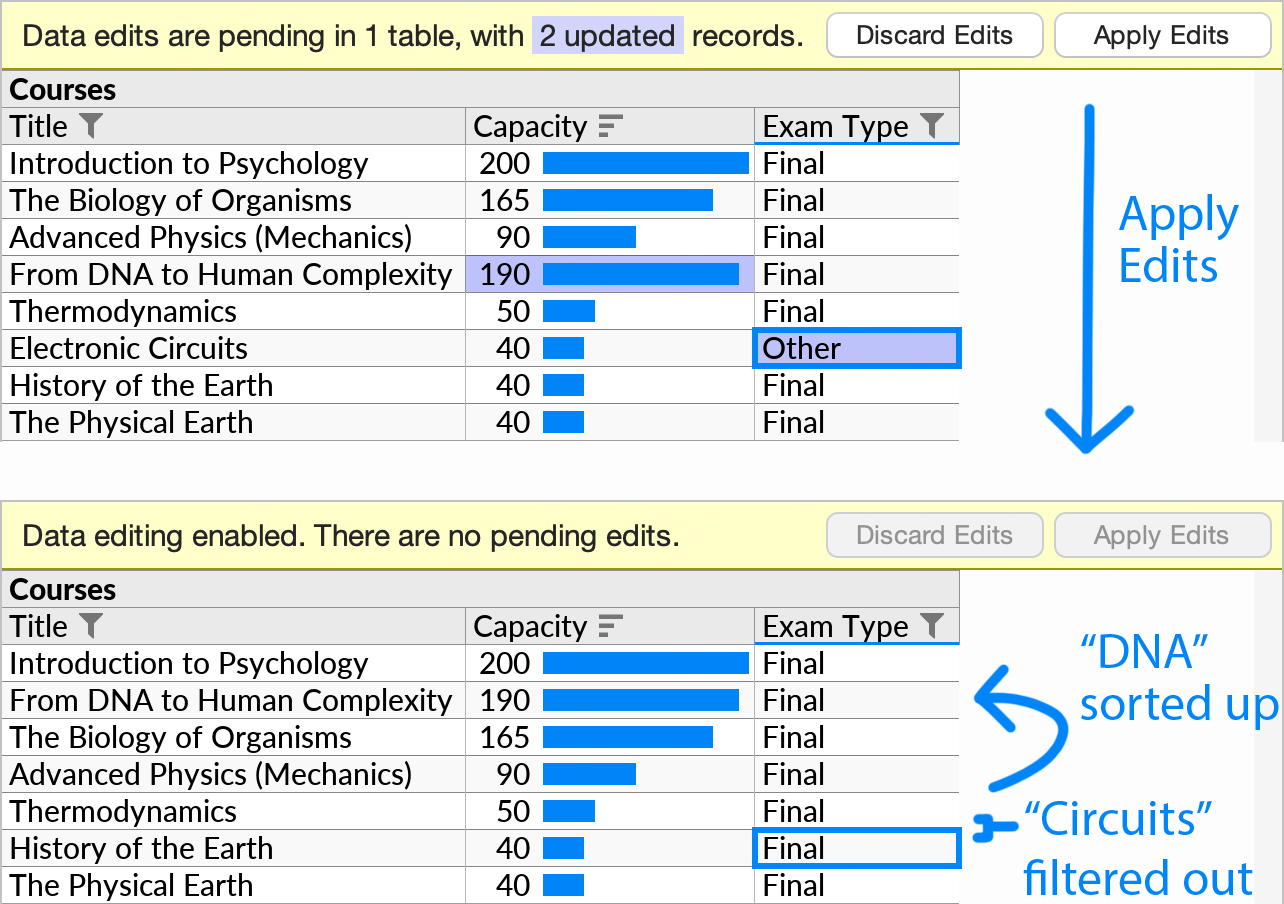
Task: Click the capacity bar for Introduction to Psychology
Action: 644,162
